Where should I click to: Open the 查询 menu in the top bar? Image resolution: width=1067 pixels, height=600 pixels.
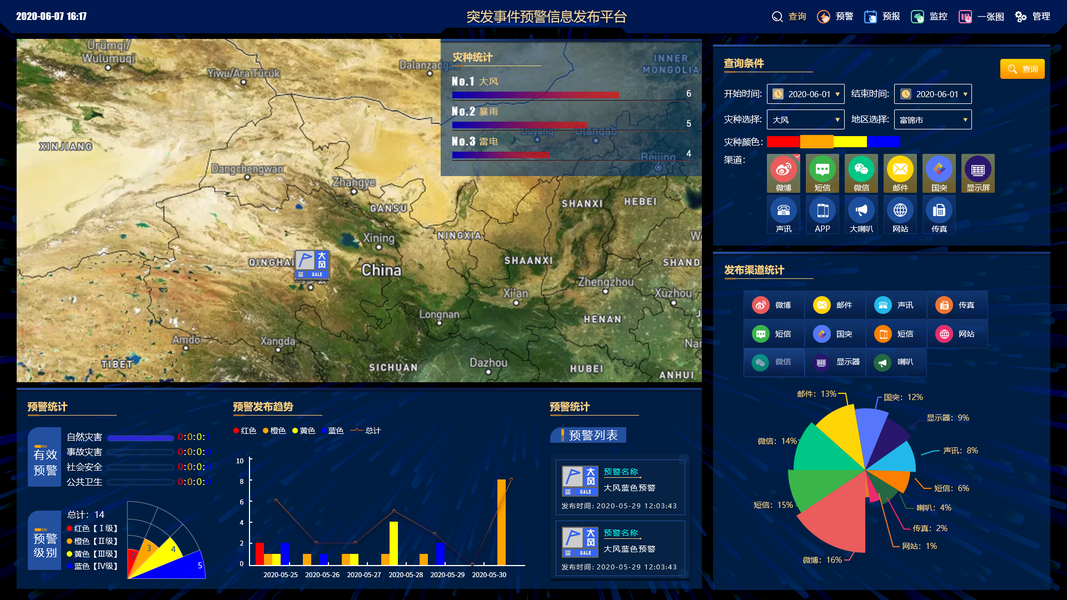click(x=789, y=16)
